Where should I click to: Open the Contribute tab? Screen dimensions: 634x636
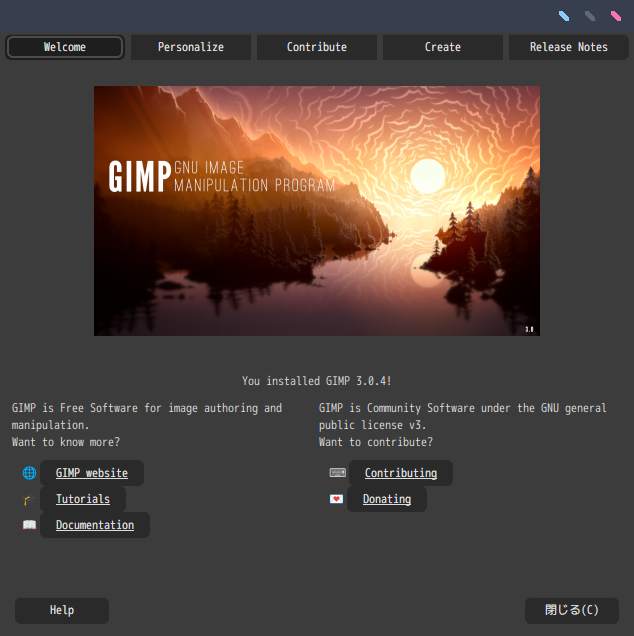317,47
